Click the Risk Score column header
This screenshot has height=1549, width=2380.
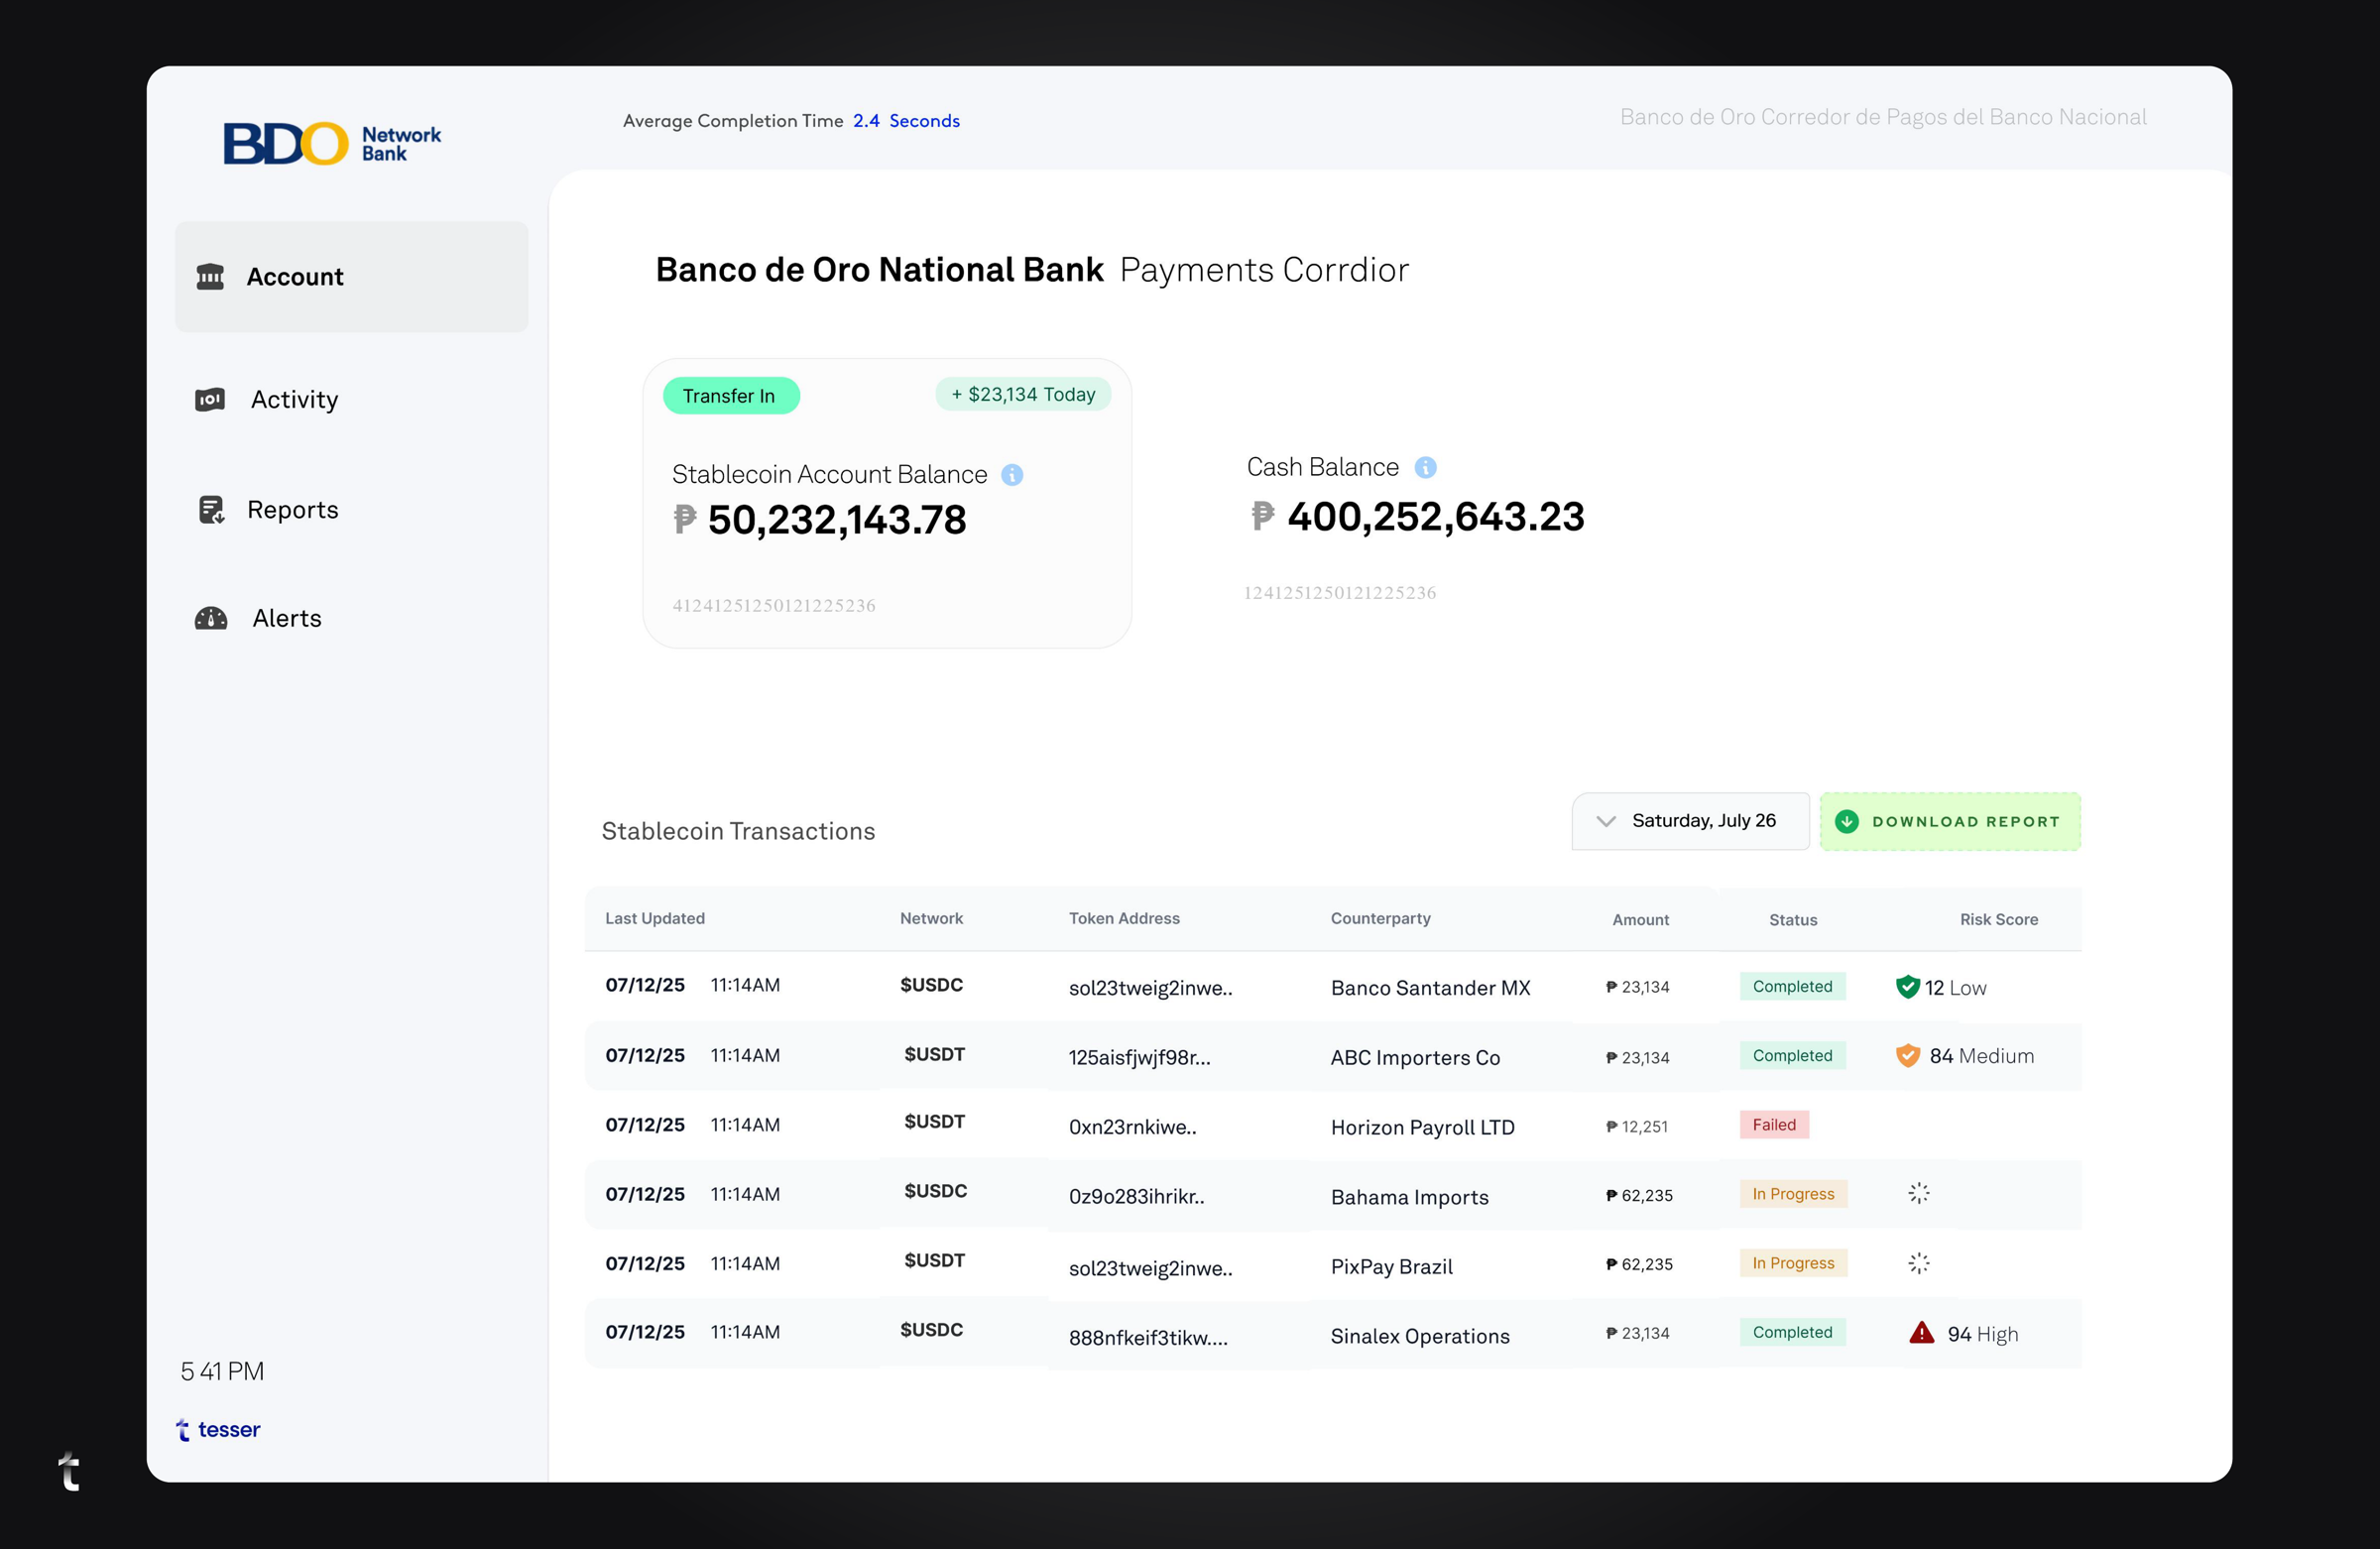click(1998, 920)
